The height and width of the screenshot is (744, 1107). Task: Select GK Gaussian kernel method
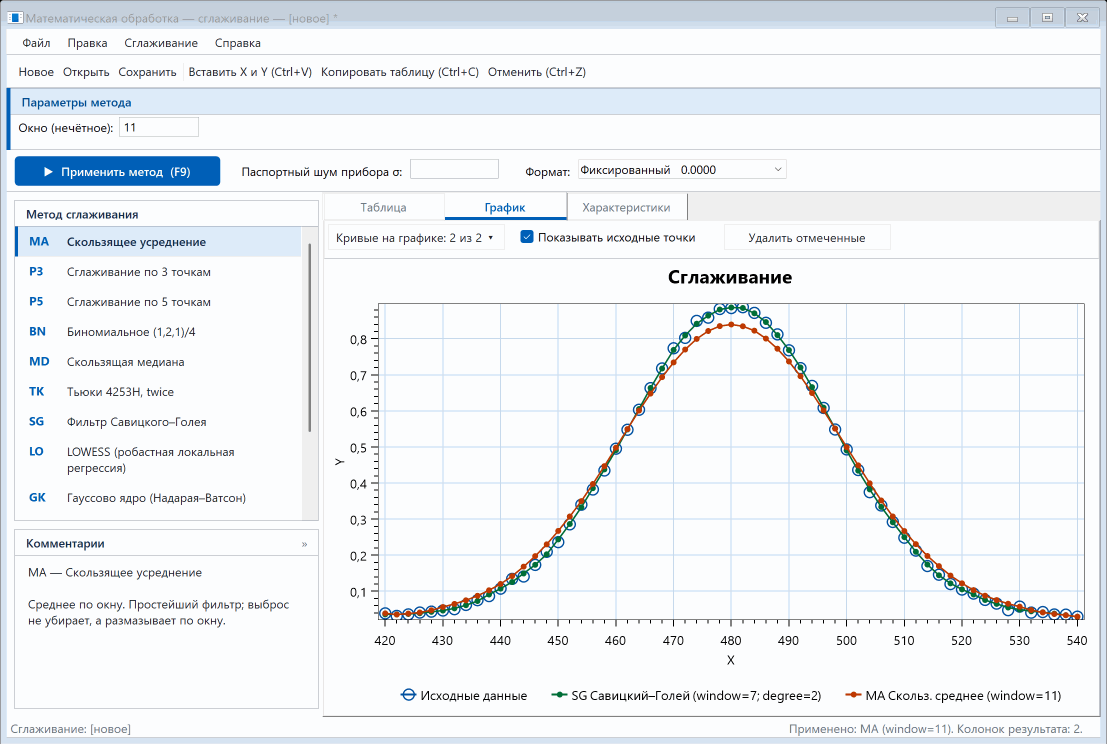[158, 498]
